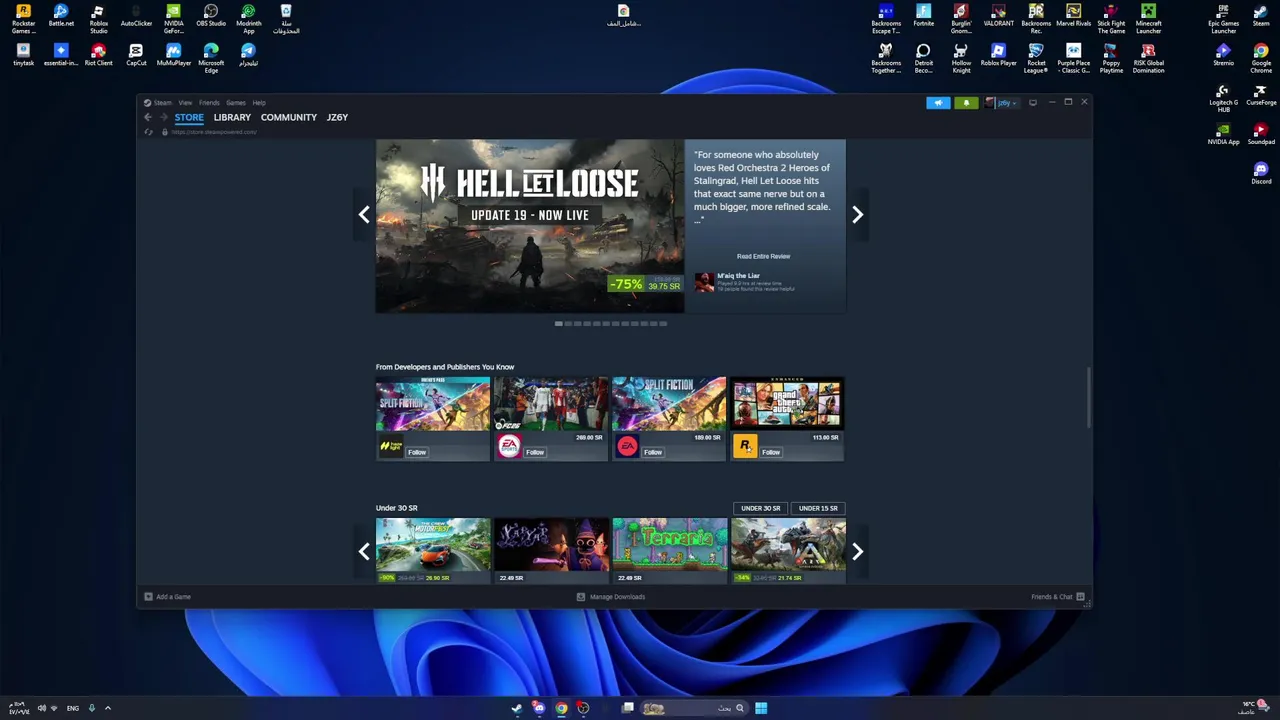Click the store URL address field
The image size is (1280, 720).
click(214, 132)
